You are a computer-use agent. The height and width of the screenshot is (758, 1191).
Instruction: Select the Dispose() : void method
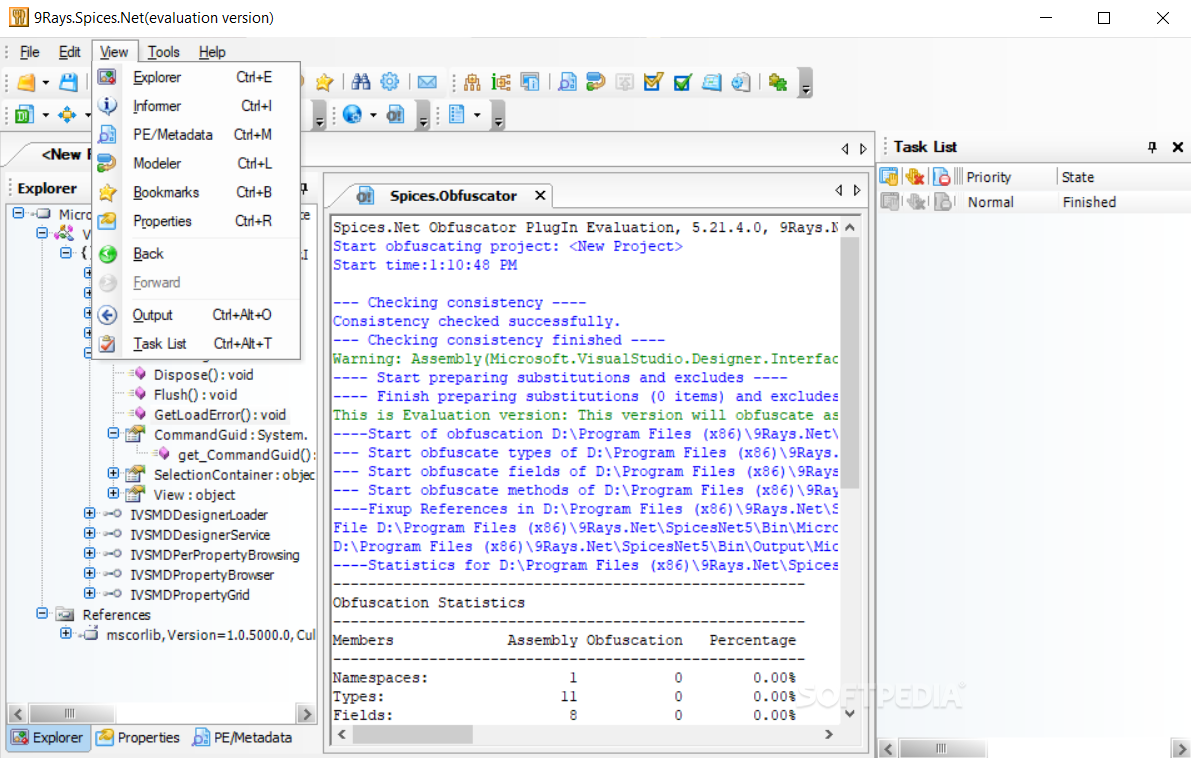(204, 374)
